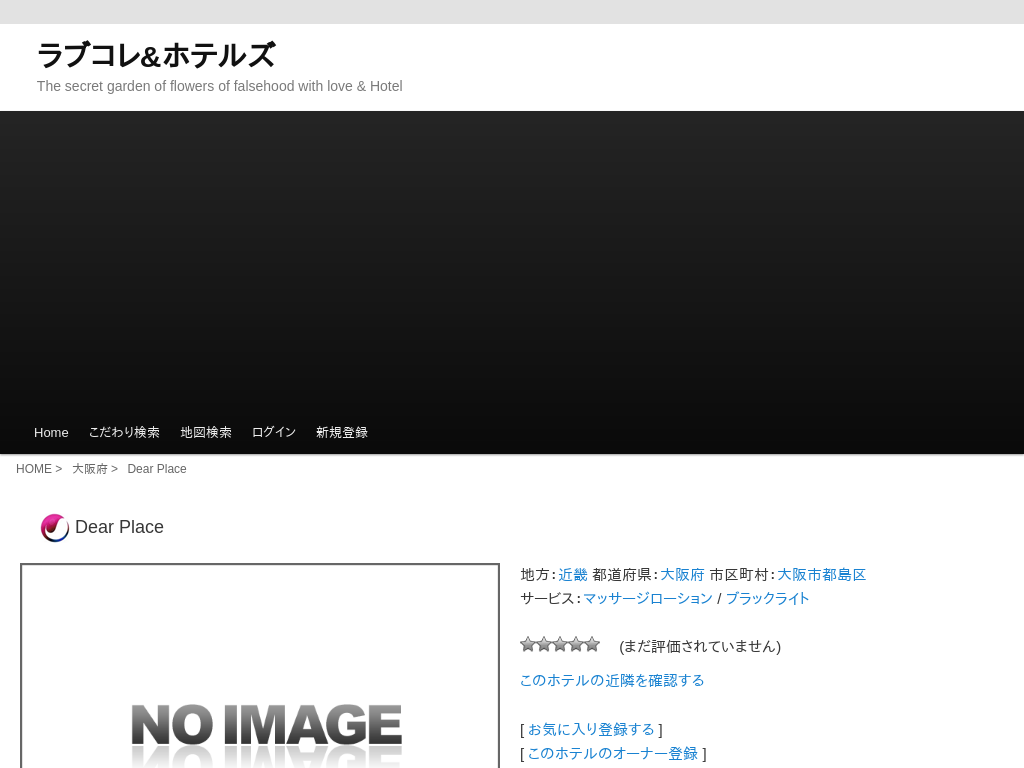
Task: Click the Dear Place breadcrumb text
Action: tap(157, 469)
